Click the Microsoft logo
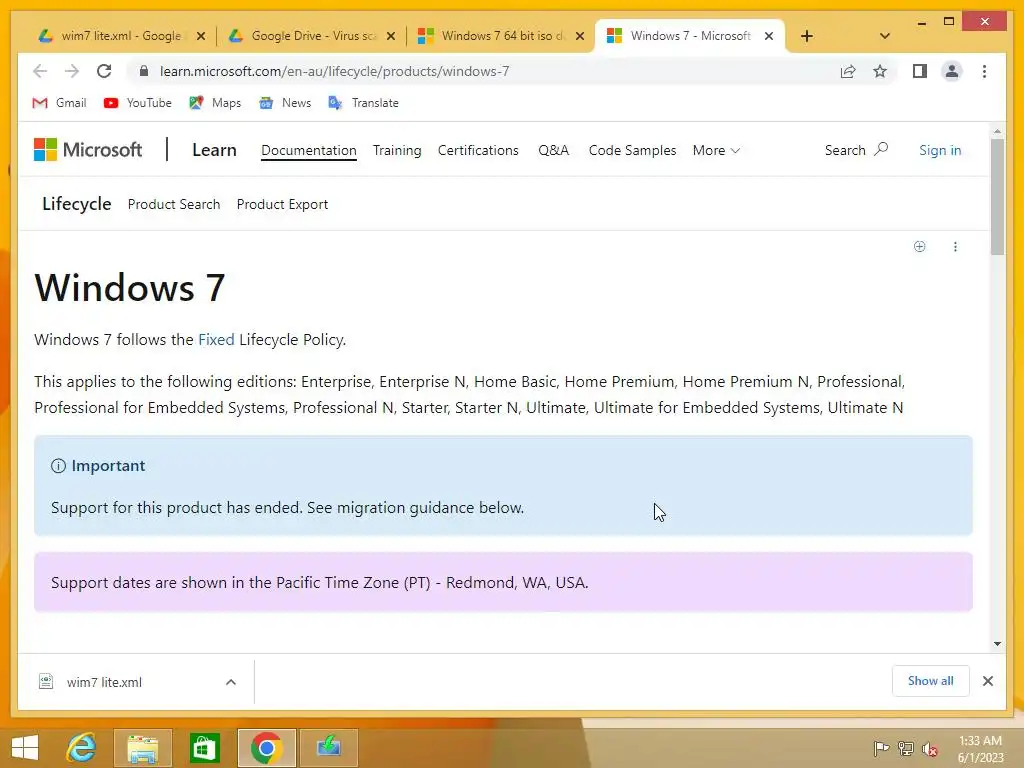The height and width of the screenshot is (768, 1024). point(88,150)
